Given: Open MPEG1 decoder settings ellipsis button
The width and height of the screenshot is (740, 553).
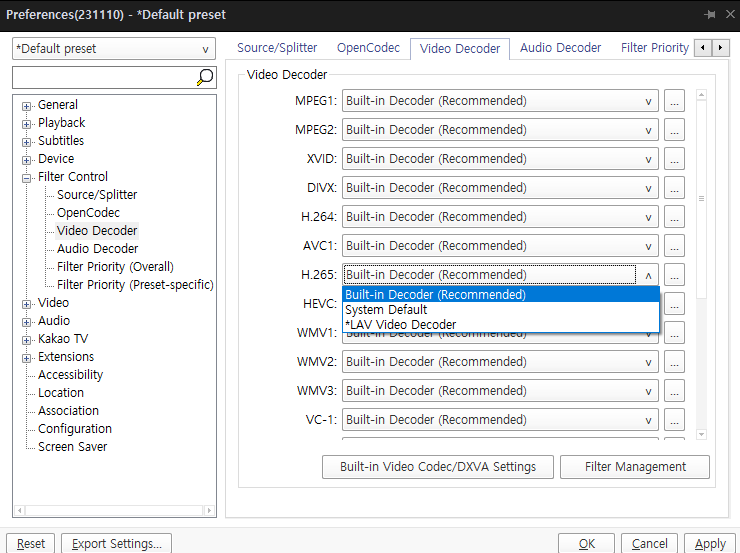Looking at the screenshot, I should 674,101.
